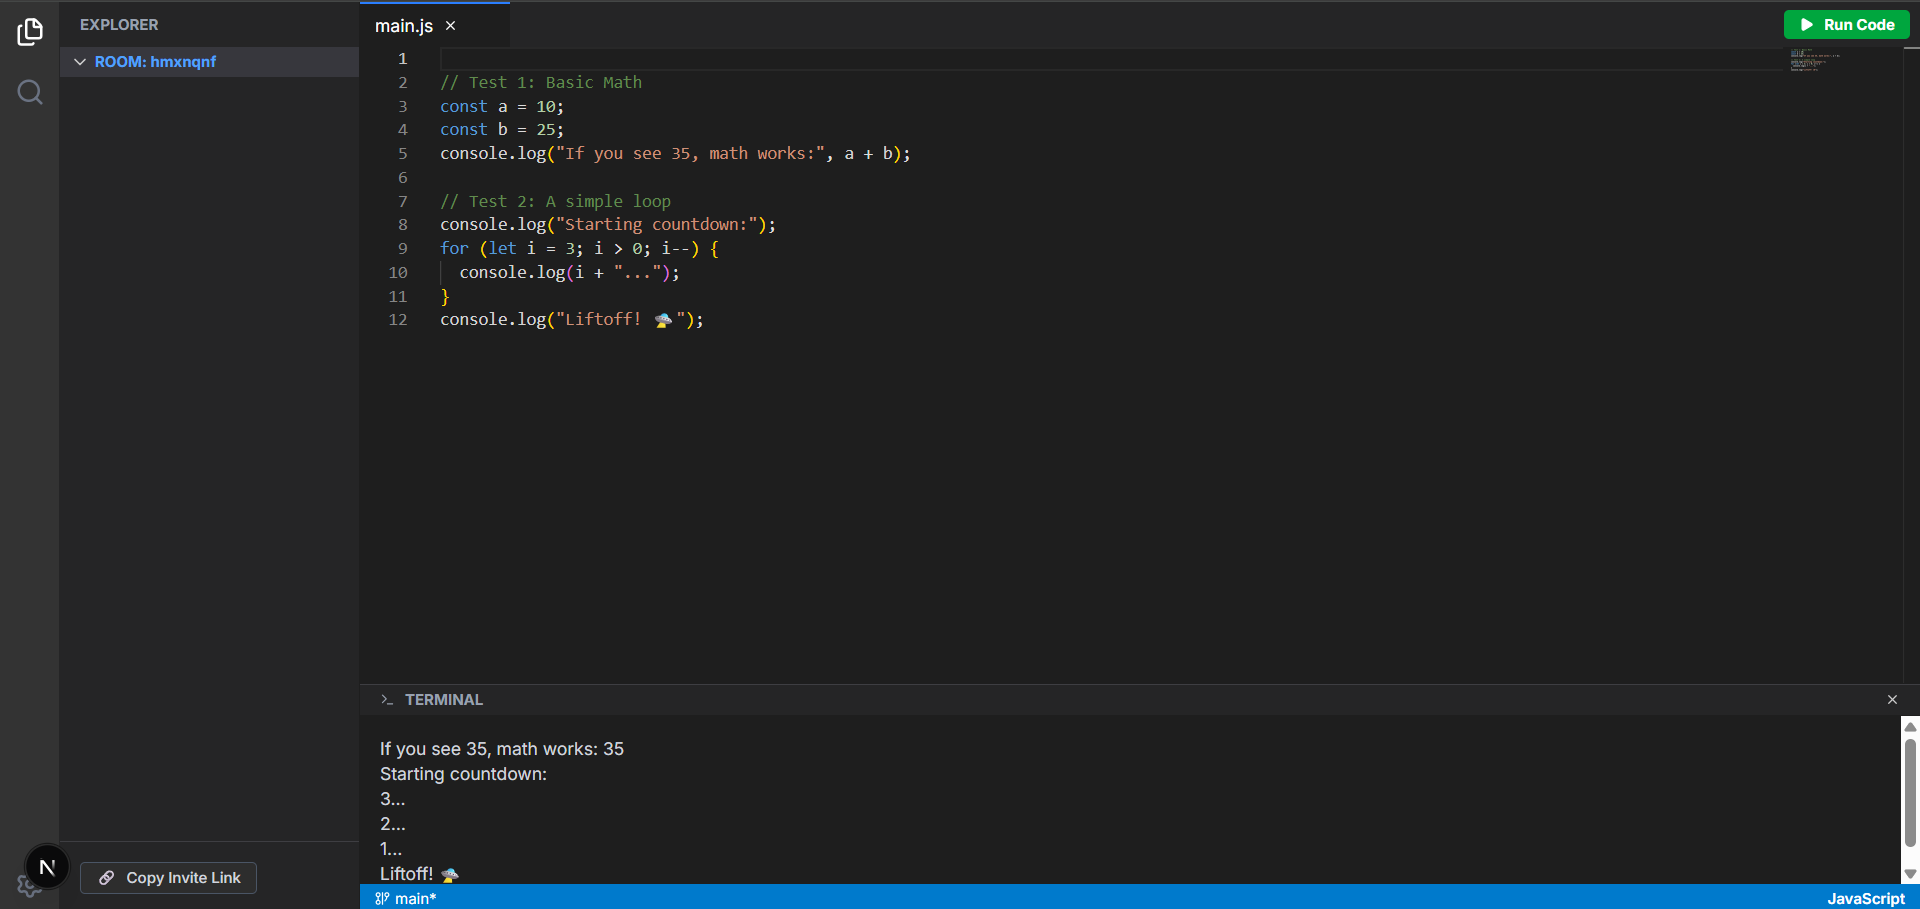Click terminal output '2...'
Viewport: 1920px width, 909px height.
pos(393,824)
